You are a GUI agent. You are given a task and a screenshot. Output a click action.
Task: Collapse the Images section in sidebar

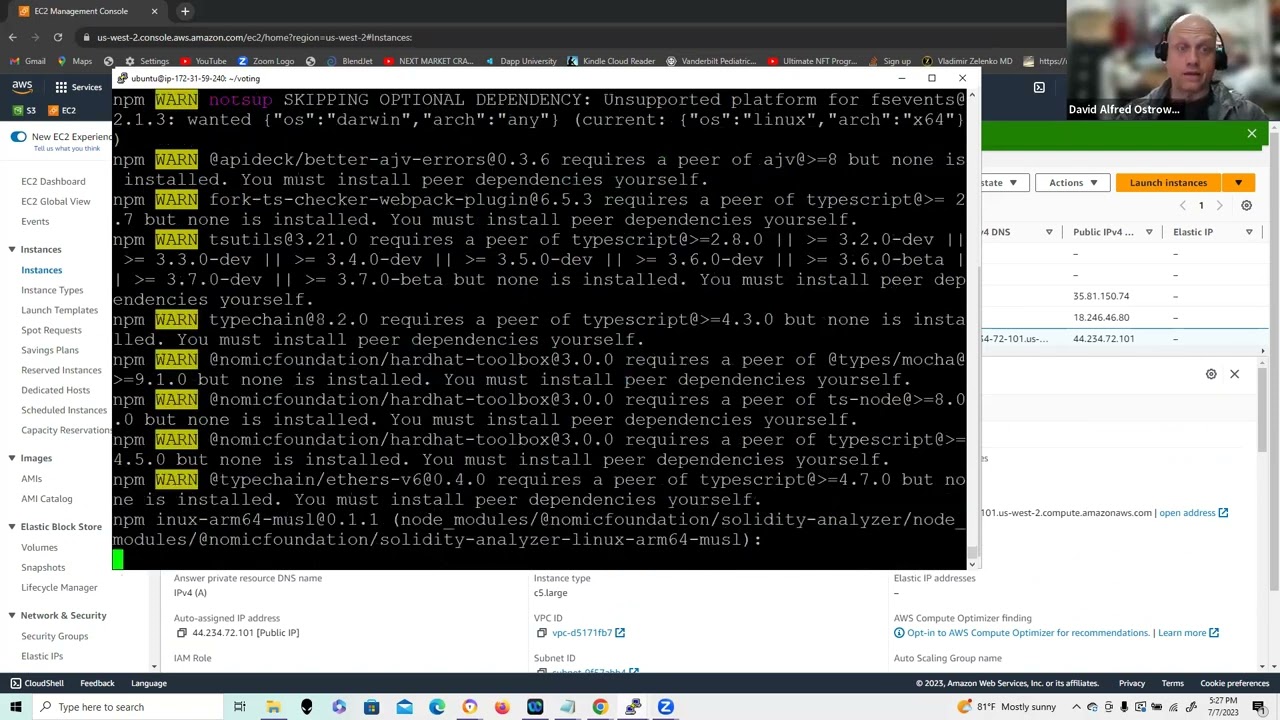(x=11, y=458)
